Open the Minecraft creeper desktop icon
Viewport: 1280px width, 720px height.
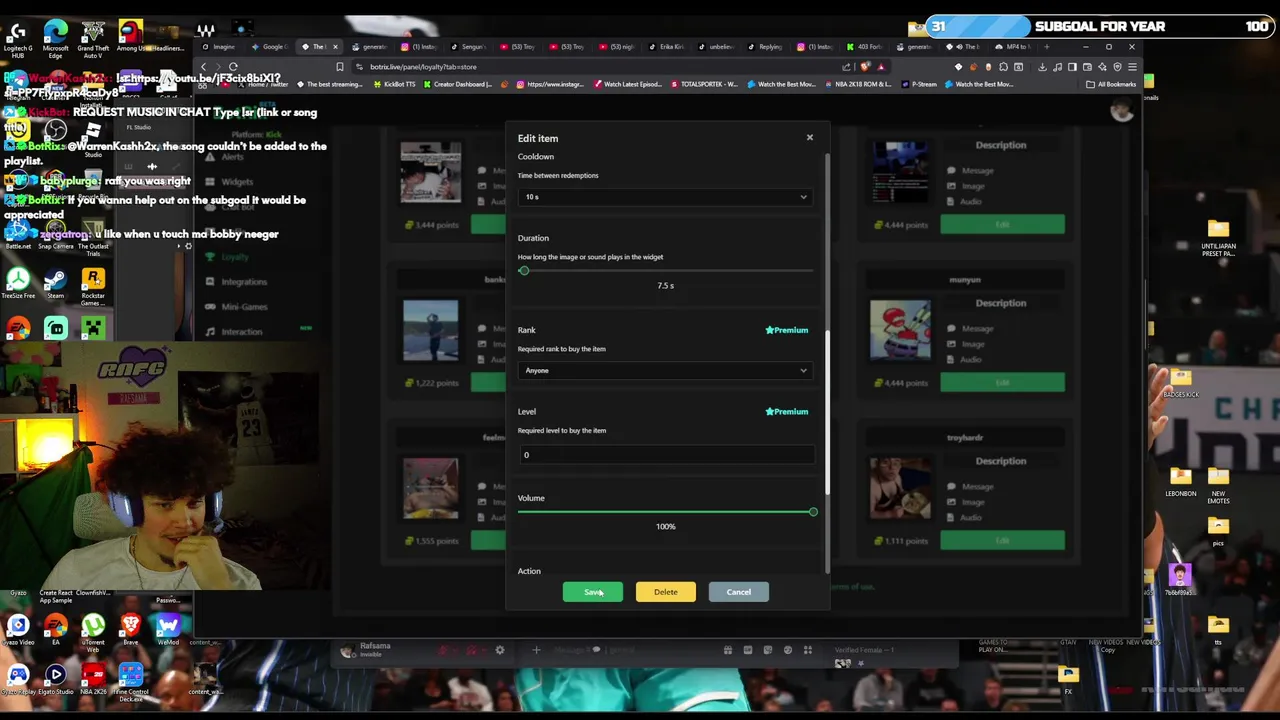point(93,329)
